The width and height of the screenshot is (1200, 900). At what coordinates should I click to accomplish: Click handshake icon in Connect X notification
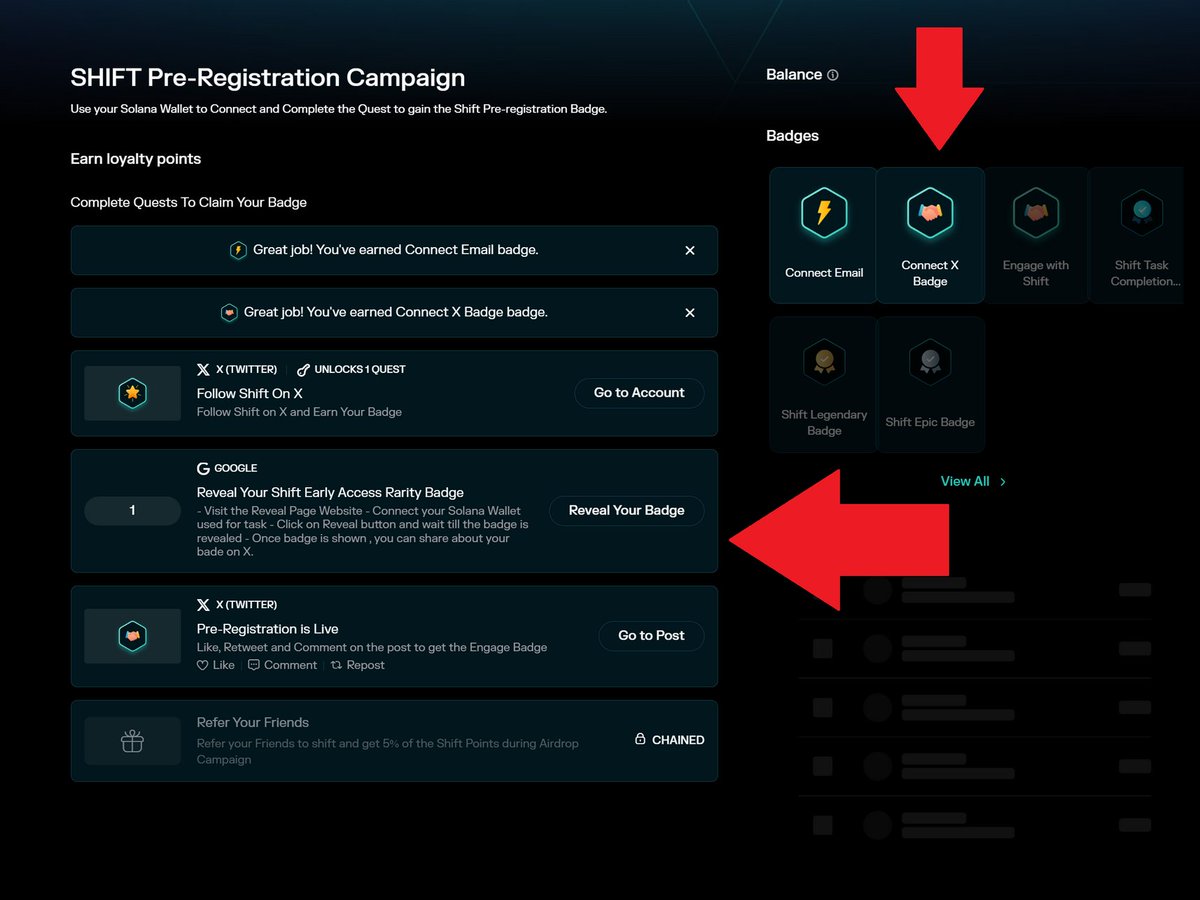point(229,313)
